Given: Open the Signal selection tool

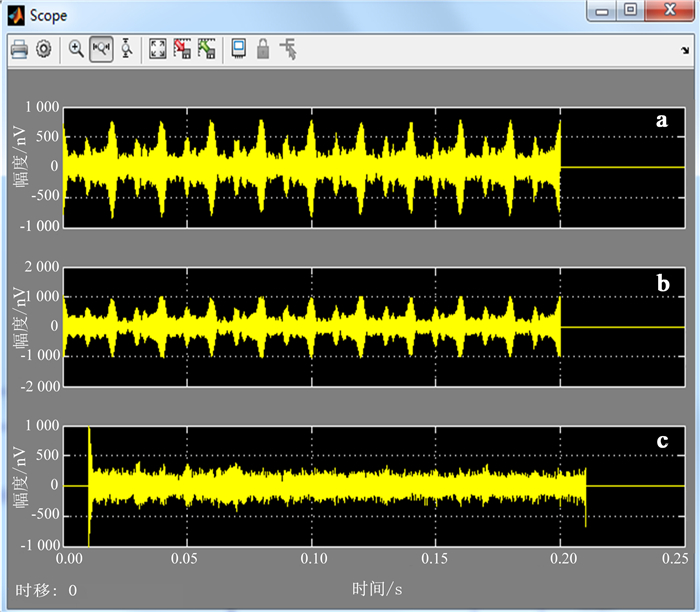Looking at the screenshot, I should (288, 48).
